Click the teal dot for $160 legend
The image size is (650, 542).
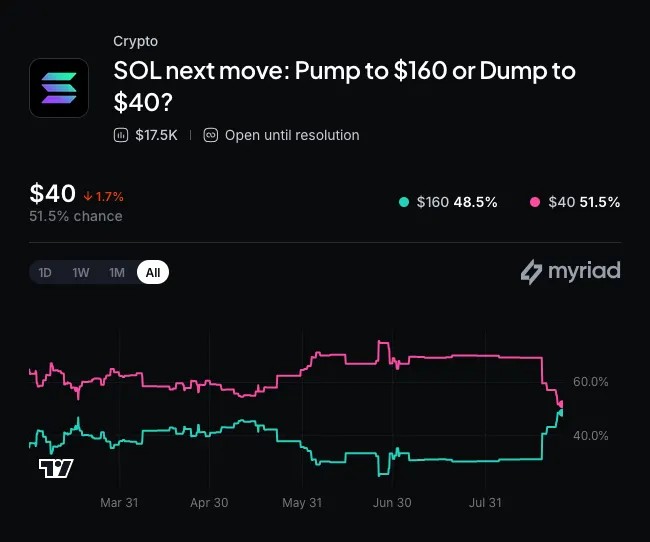click(404, 202)
